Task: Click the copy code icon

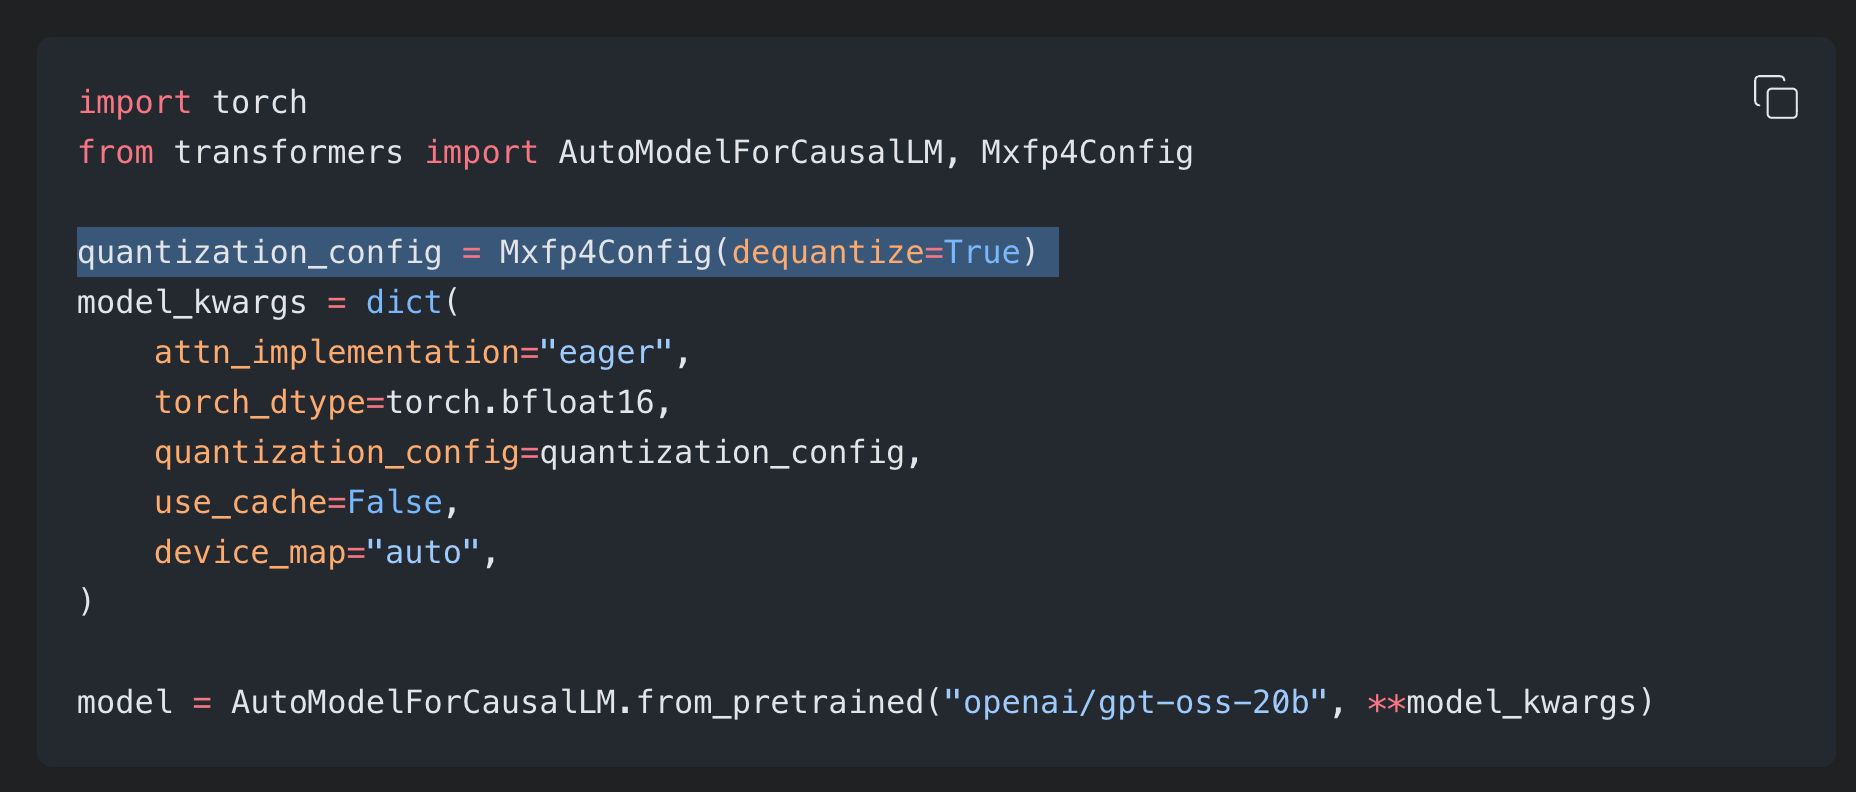Action: (1776, 97)
